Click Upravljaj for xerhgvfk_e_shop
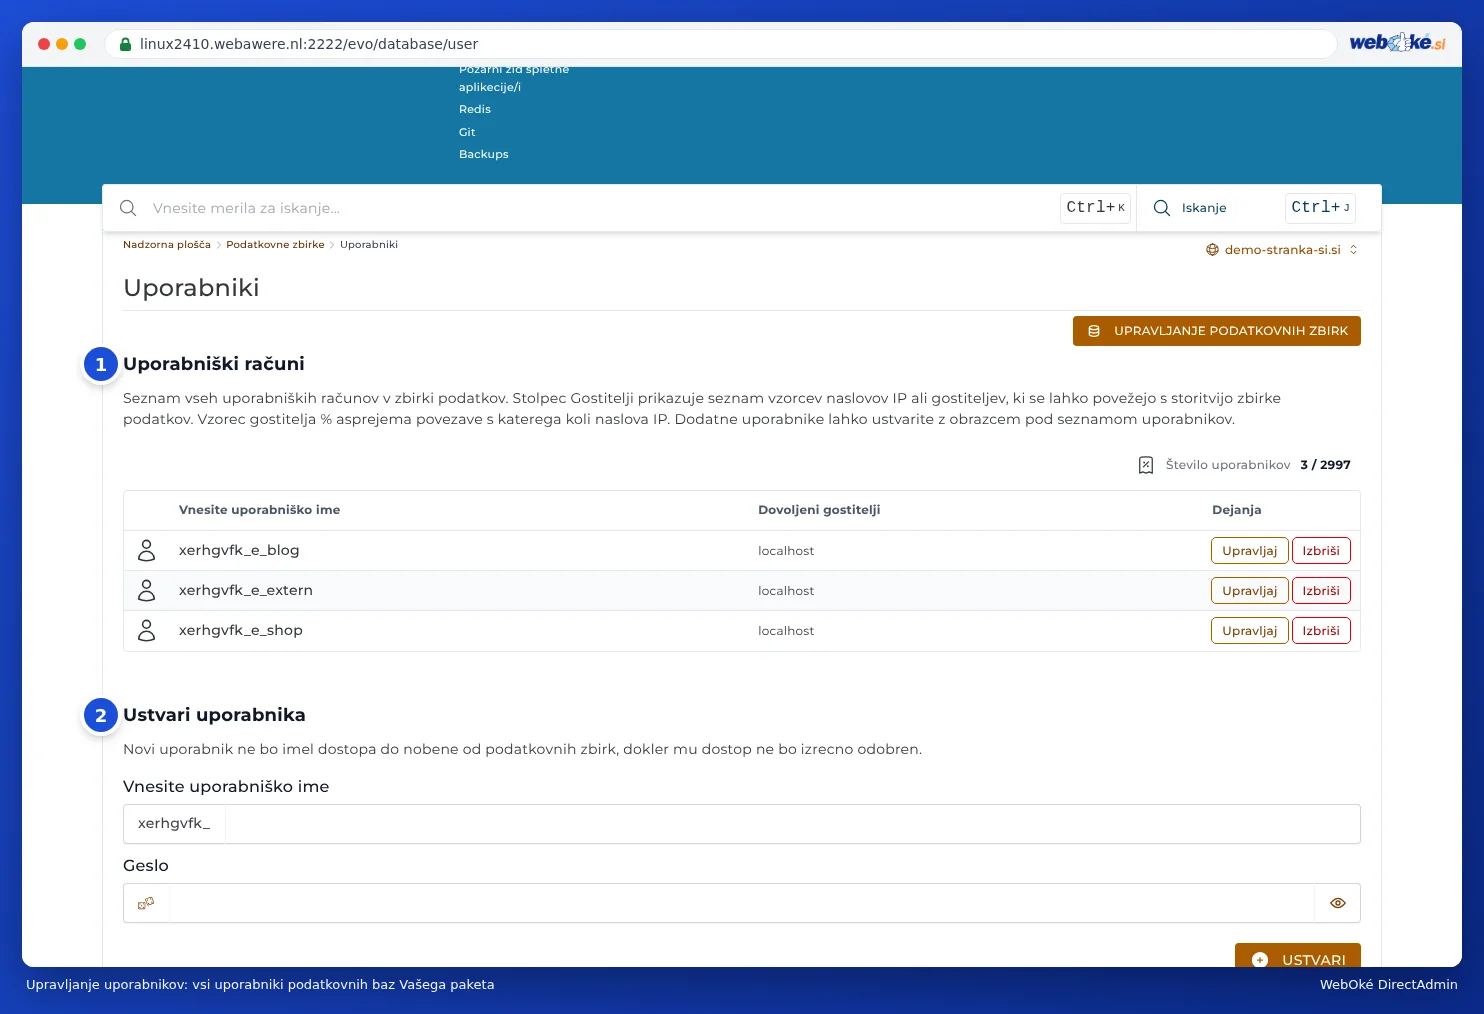Image resolution: width=1484 pixels, height=1014 pixels. pos(1250,631)
